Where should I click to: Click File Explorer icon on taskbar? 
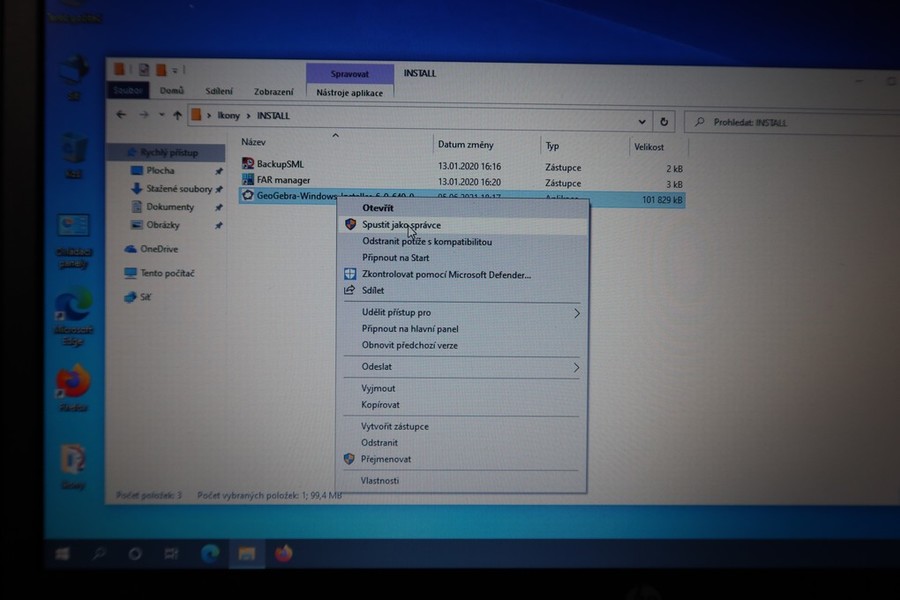pyautogui.click(x=247, y=553)
